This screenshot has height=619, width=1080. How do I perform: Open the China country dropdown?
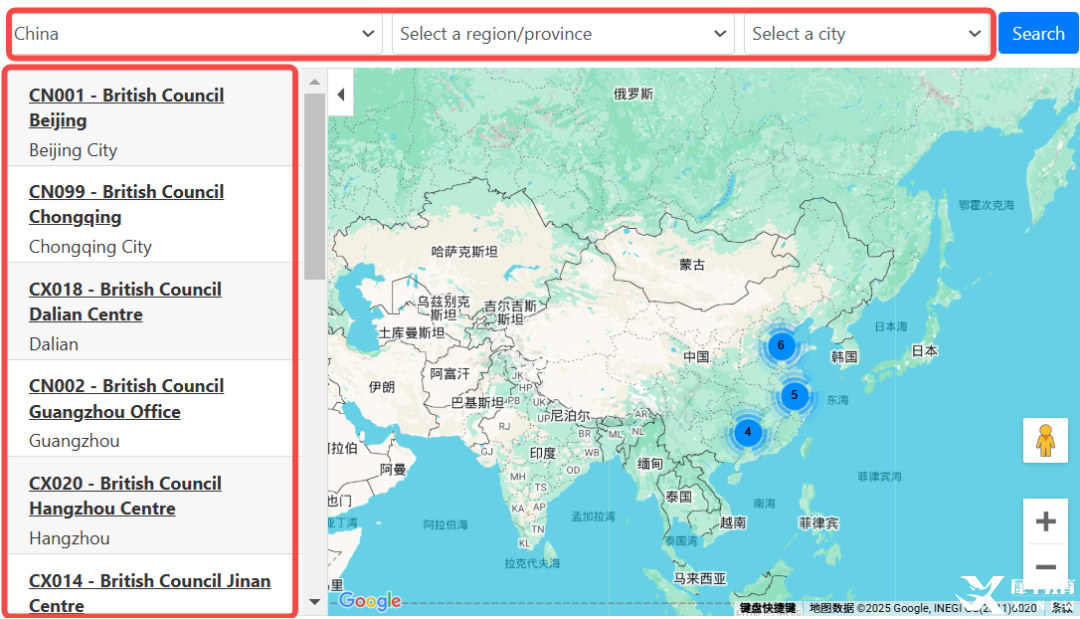tap(197, 34)
